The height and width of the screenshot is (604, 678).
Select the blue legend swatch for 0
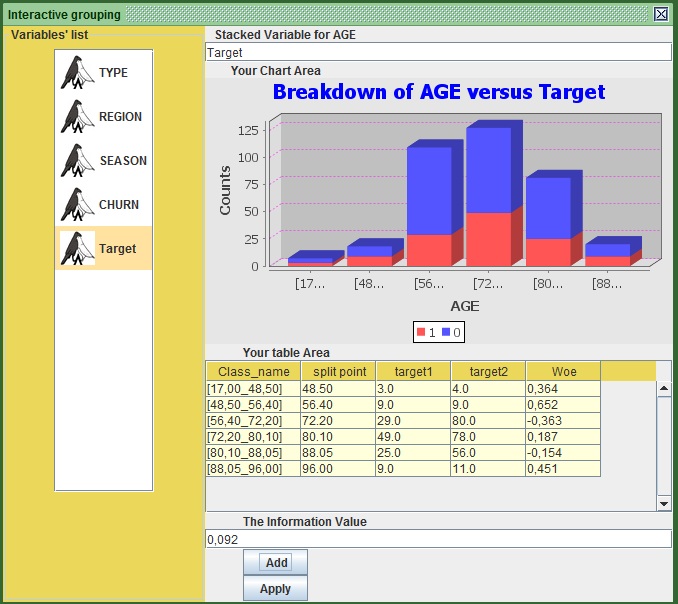coord(446,332)
